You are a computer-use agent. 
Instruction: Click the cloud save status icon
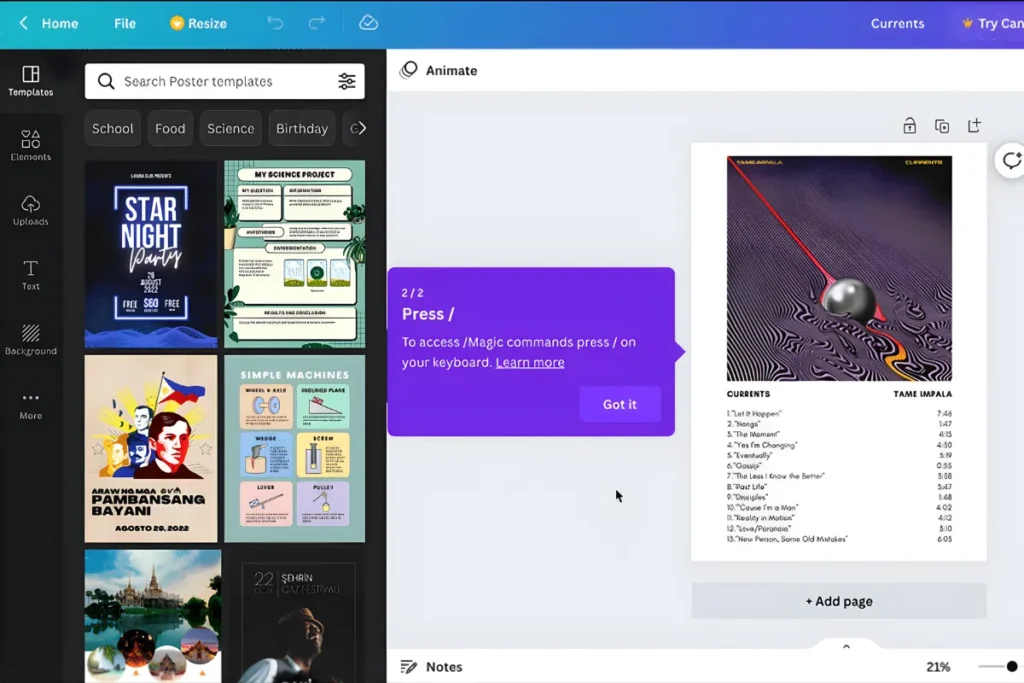click(x=369, y=22)
